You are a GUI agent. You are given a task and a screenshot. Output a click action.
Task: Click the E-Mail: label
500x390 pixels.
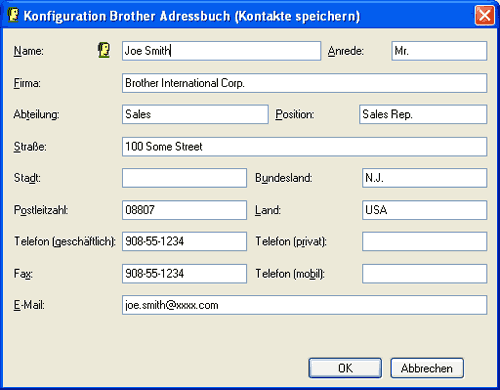coord(29,305)
